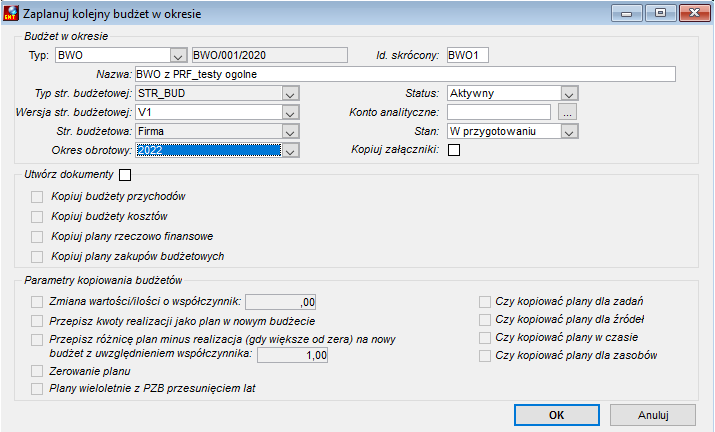
Task: Confirm with the OK button
Action: 557,415
